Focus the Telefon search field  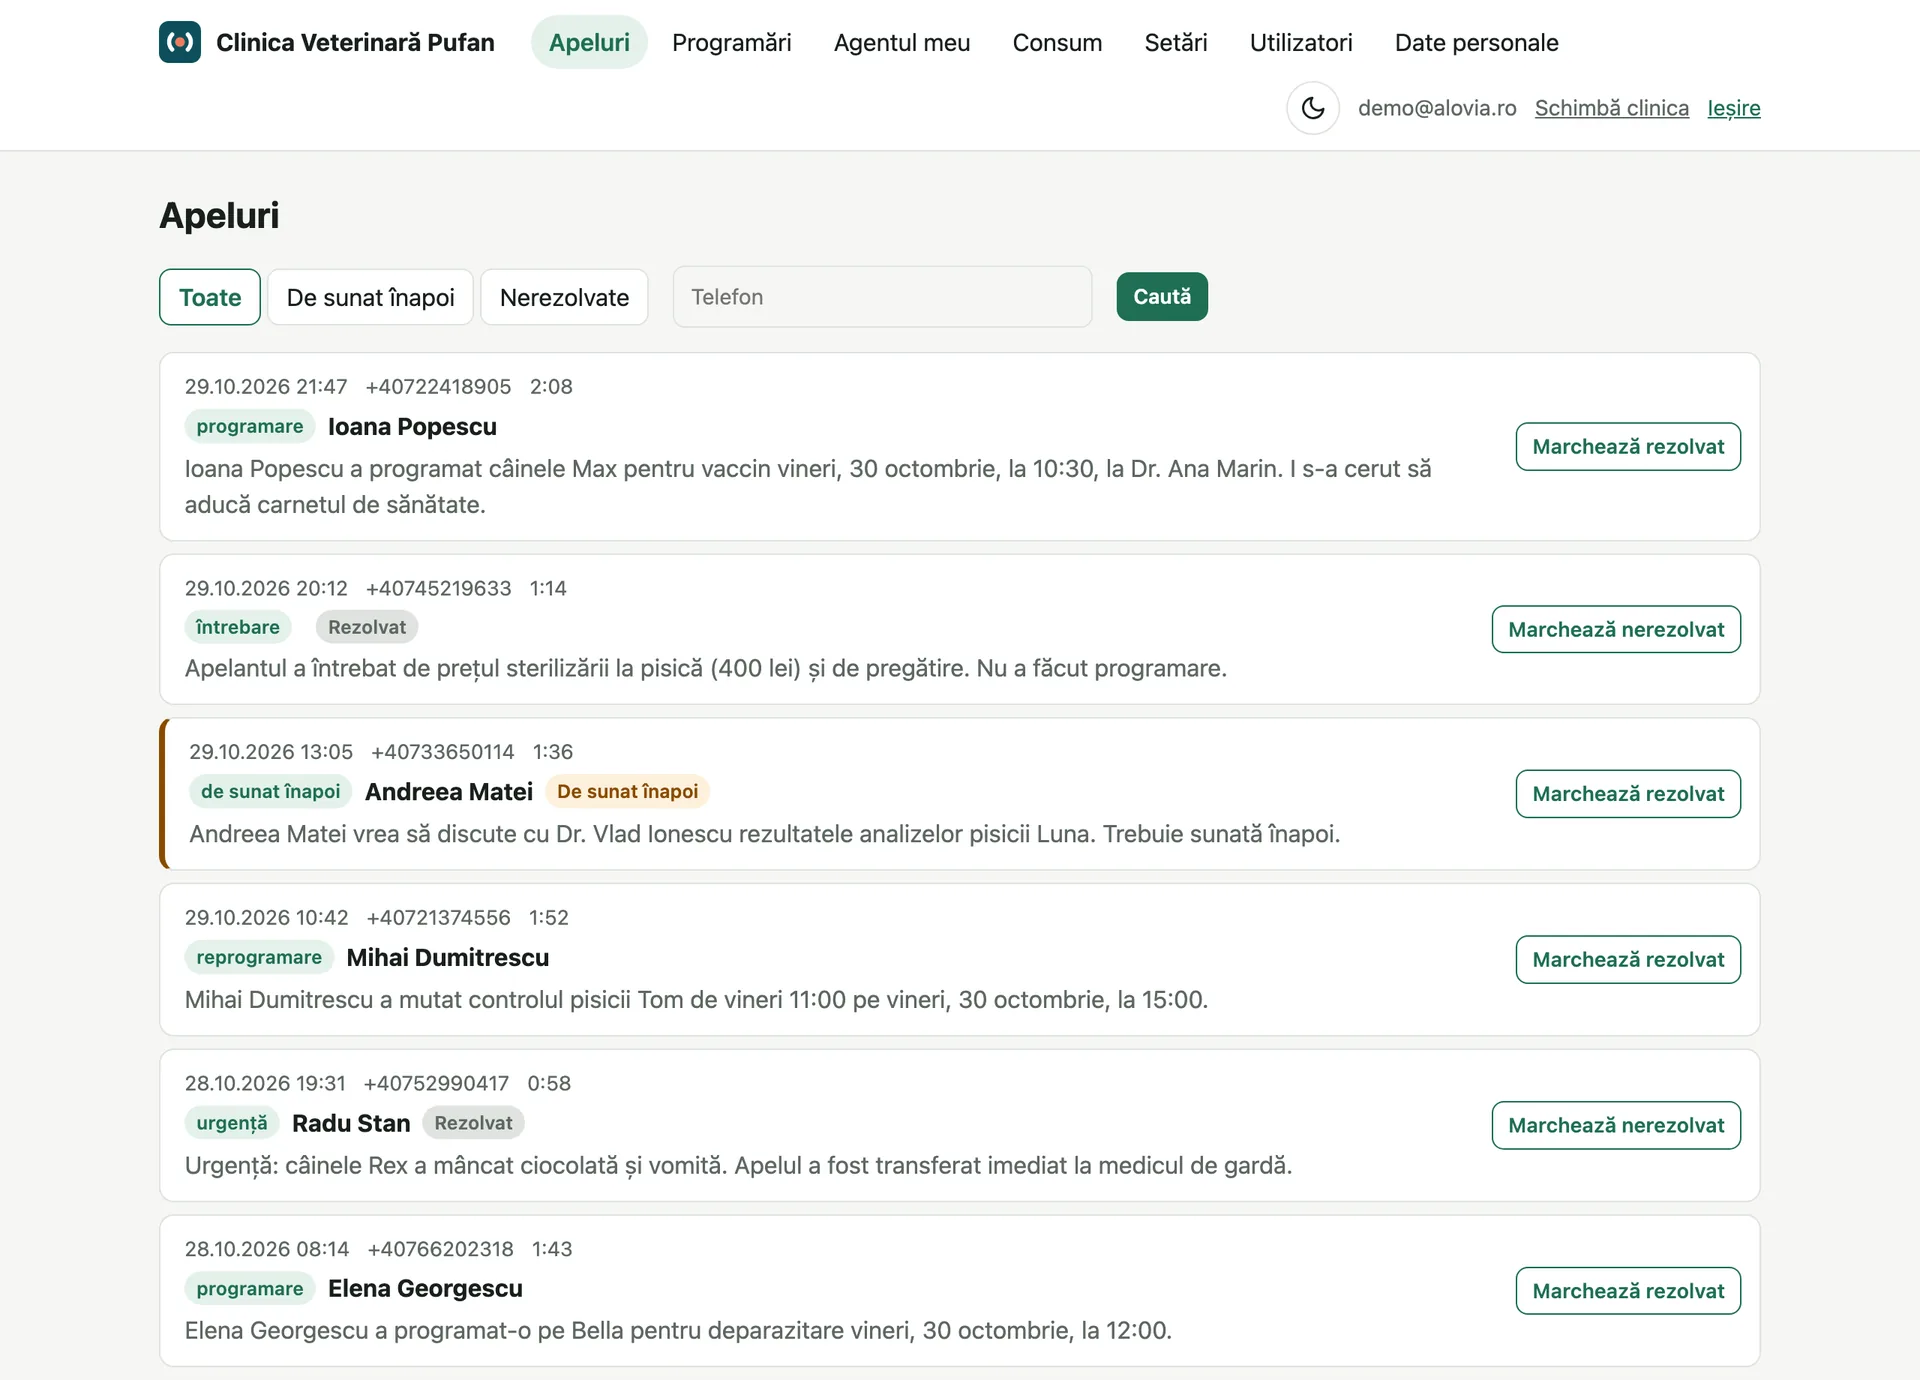click(x=882, y=297)
